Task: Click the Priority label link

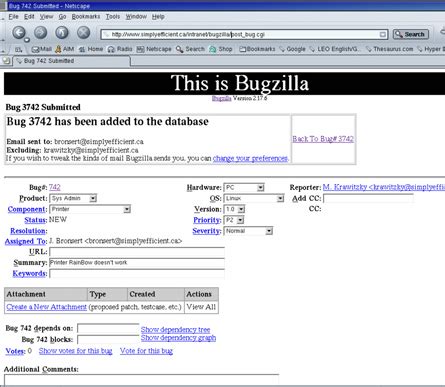Action: (x=207, y=220)
